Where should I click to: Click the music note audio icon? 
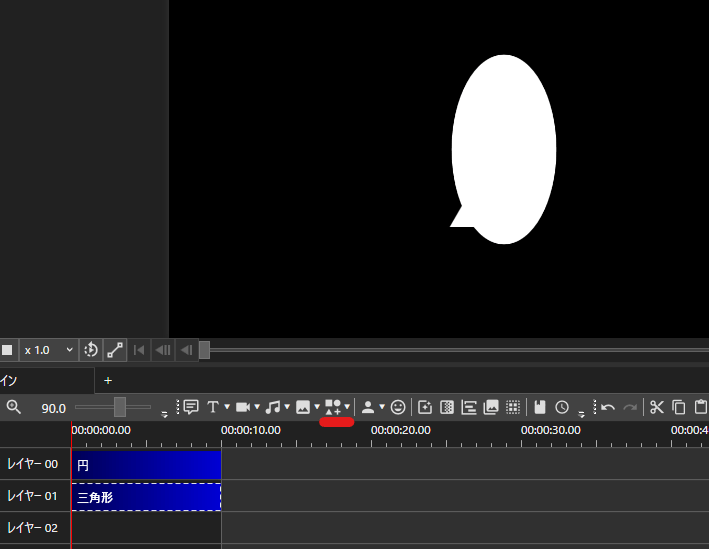pyautogui.click(x=272, y=407)
